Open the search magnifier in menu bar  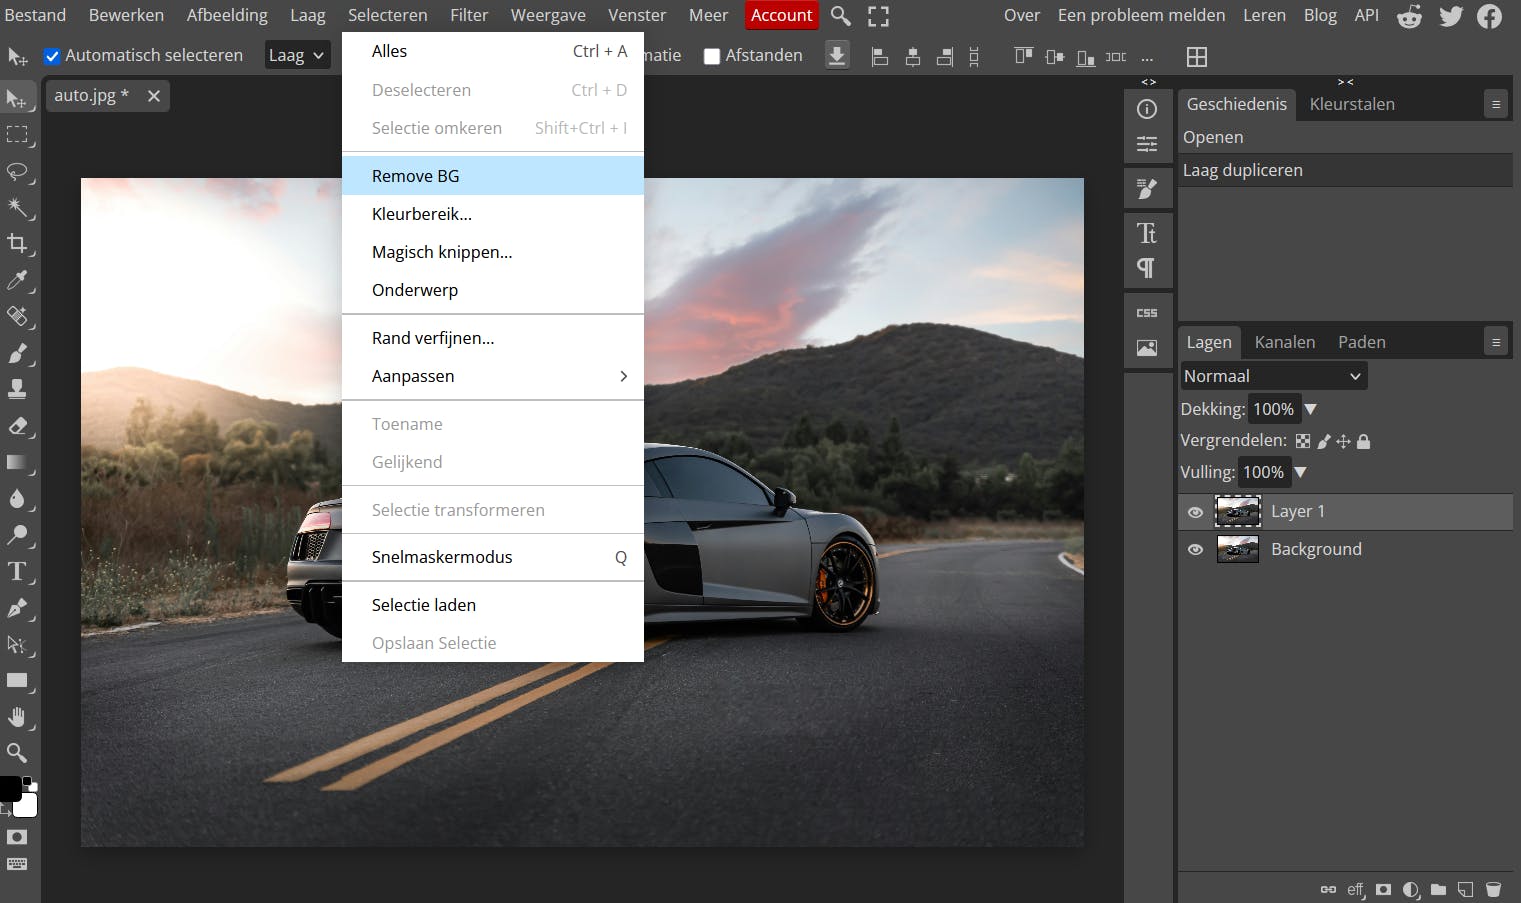click(x=841, y=15)
